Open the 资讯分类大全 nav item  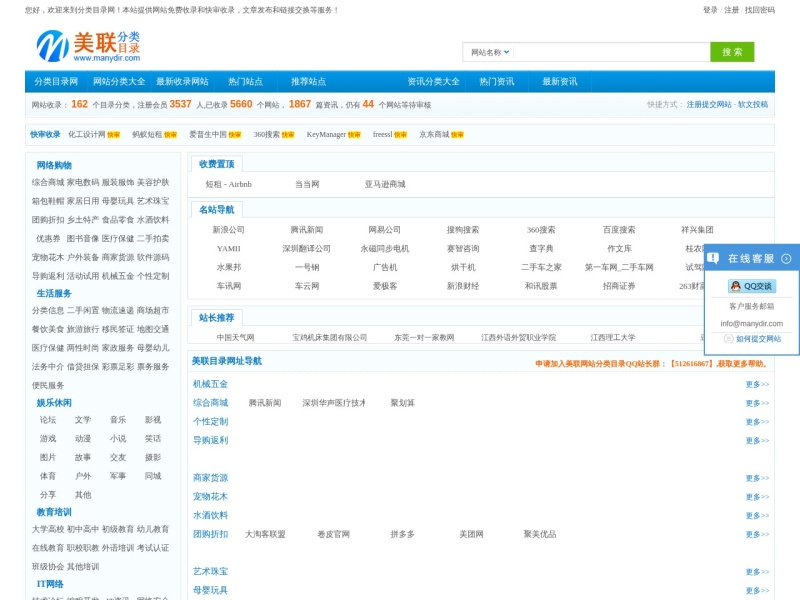pyautogui.click(x=433, y=82)
